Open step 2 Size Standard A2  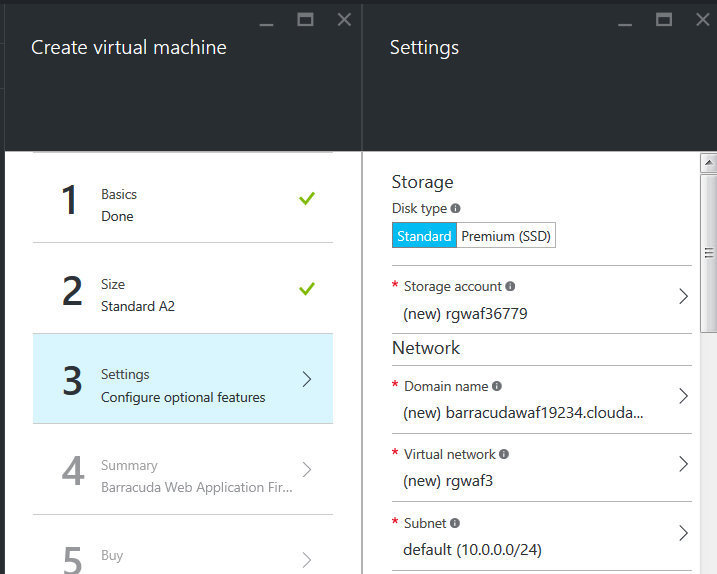(183, 288)
